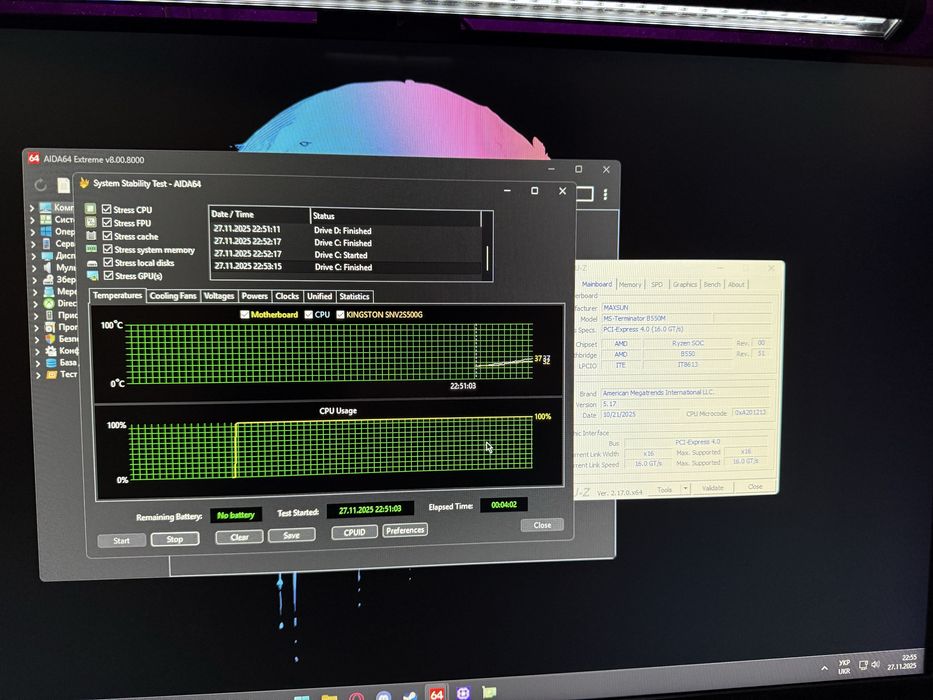Uncheck Stress CPU checkbox

coord(107,209)
